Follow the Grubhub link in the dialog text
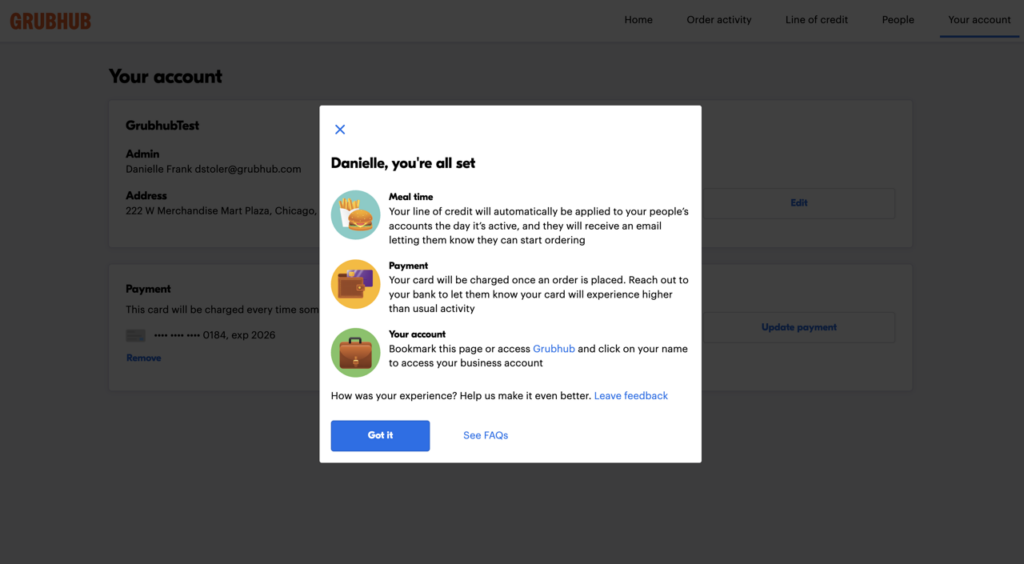This screenshot has height=564, width=1024. [553, 349]
